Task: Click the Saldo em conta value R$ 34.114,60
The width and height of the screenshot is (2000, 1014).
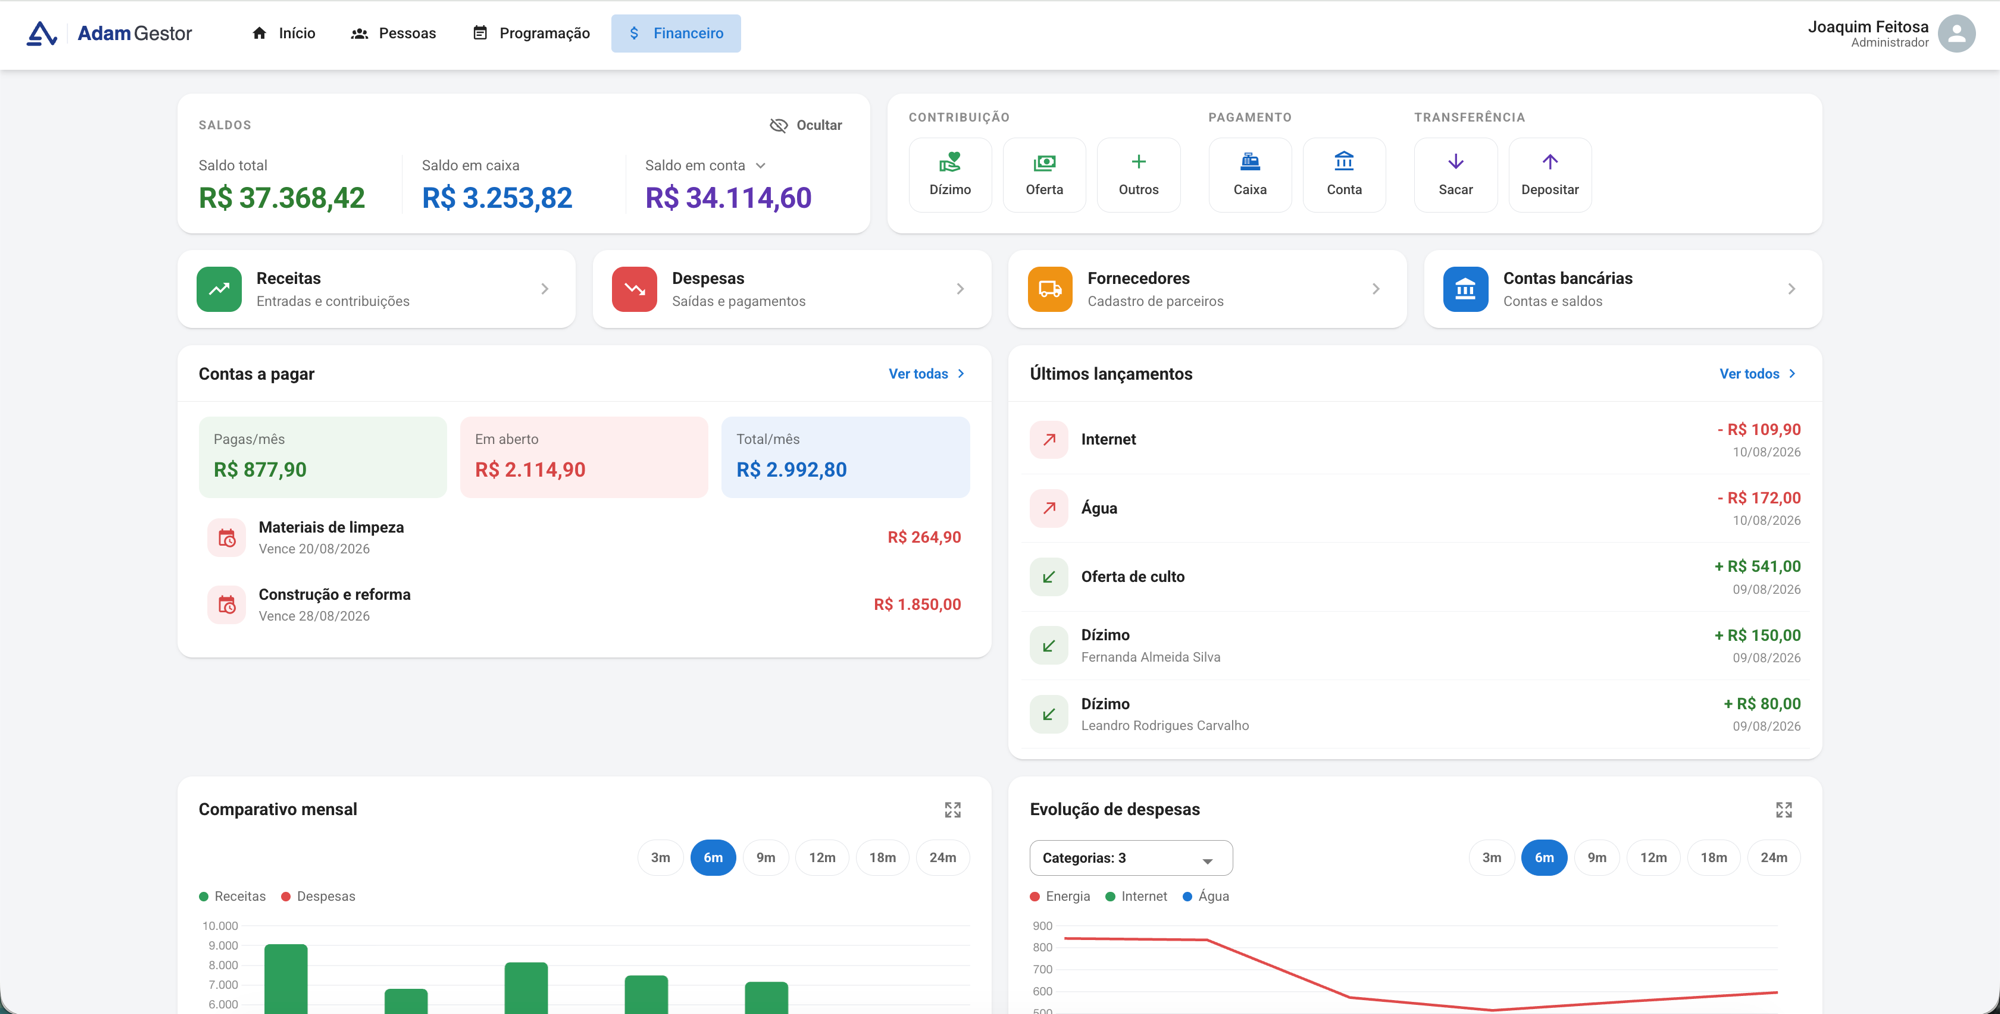Action: 728,198
